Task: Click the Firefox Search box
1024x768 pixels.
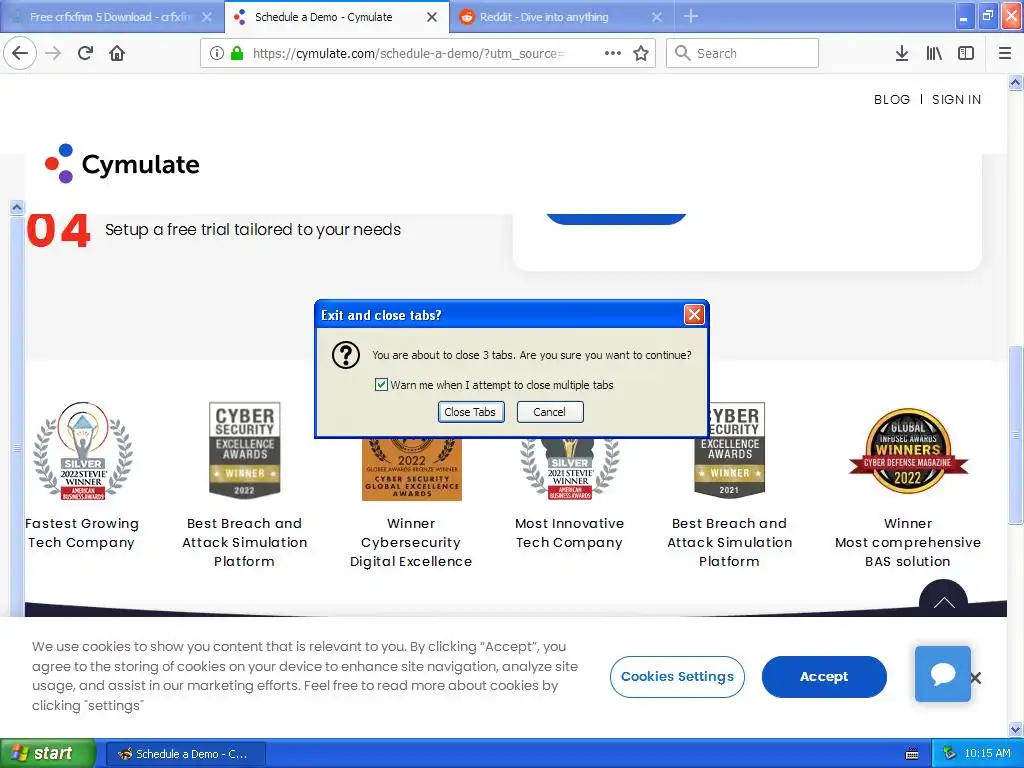Action: [742, 53]
